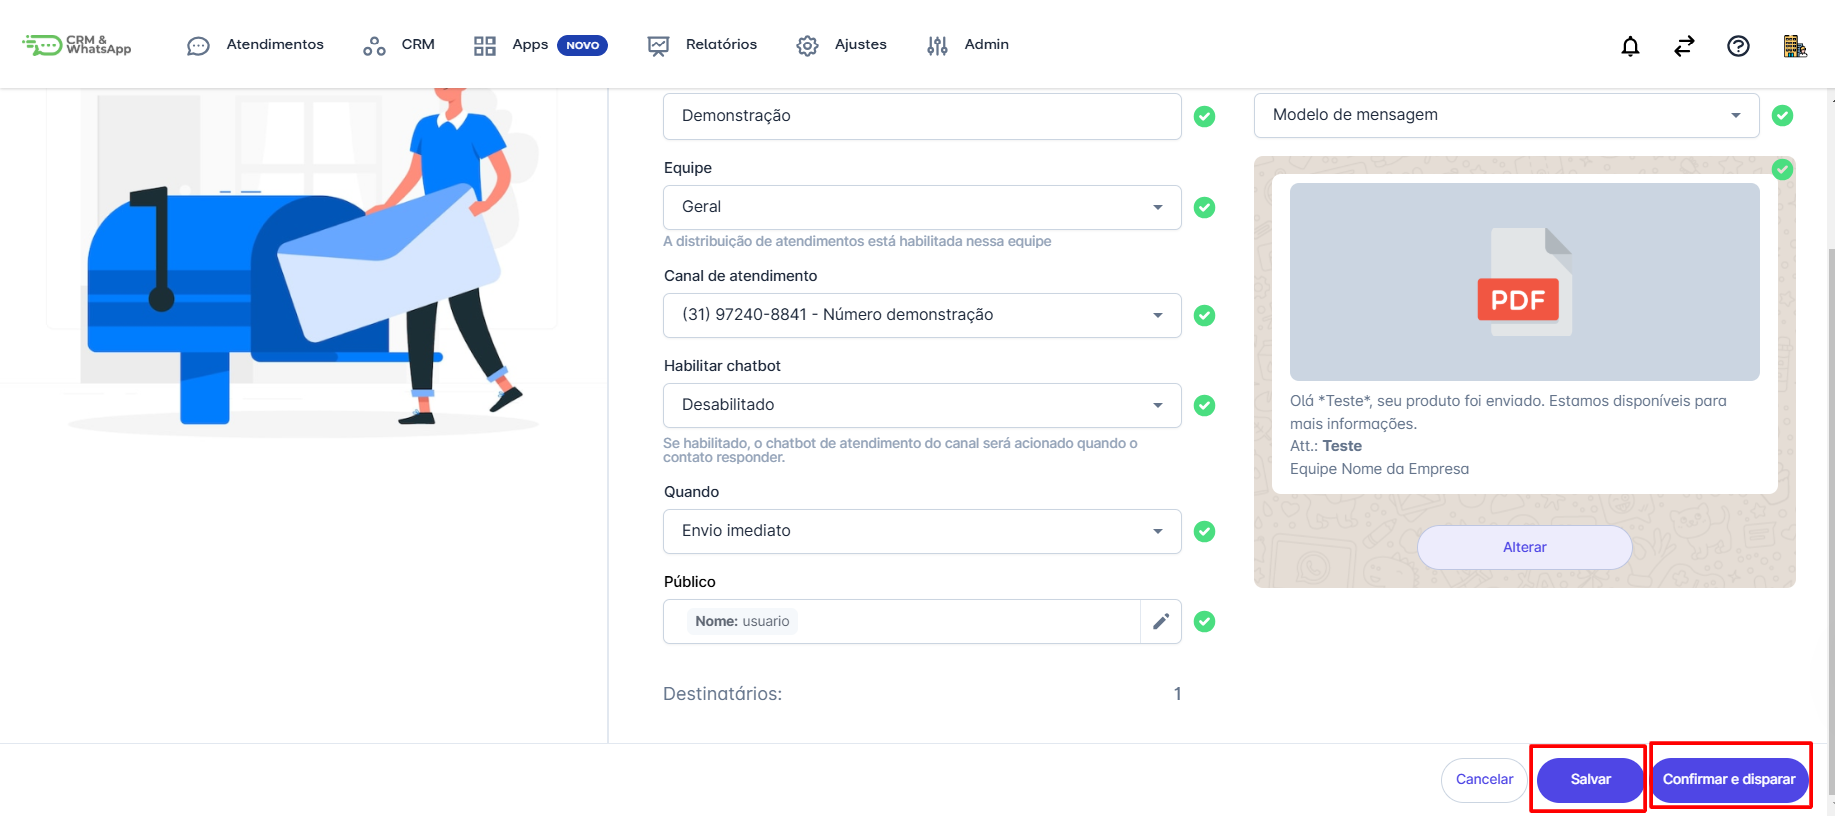Click green check beside Canal de atendimento

1205,316
